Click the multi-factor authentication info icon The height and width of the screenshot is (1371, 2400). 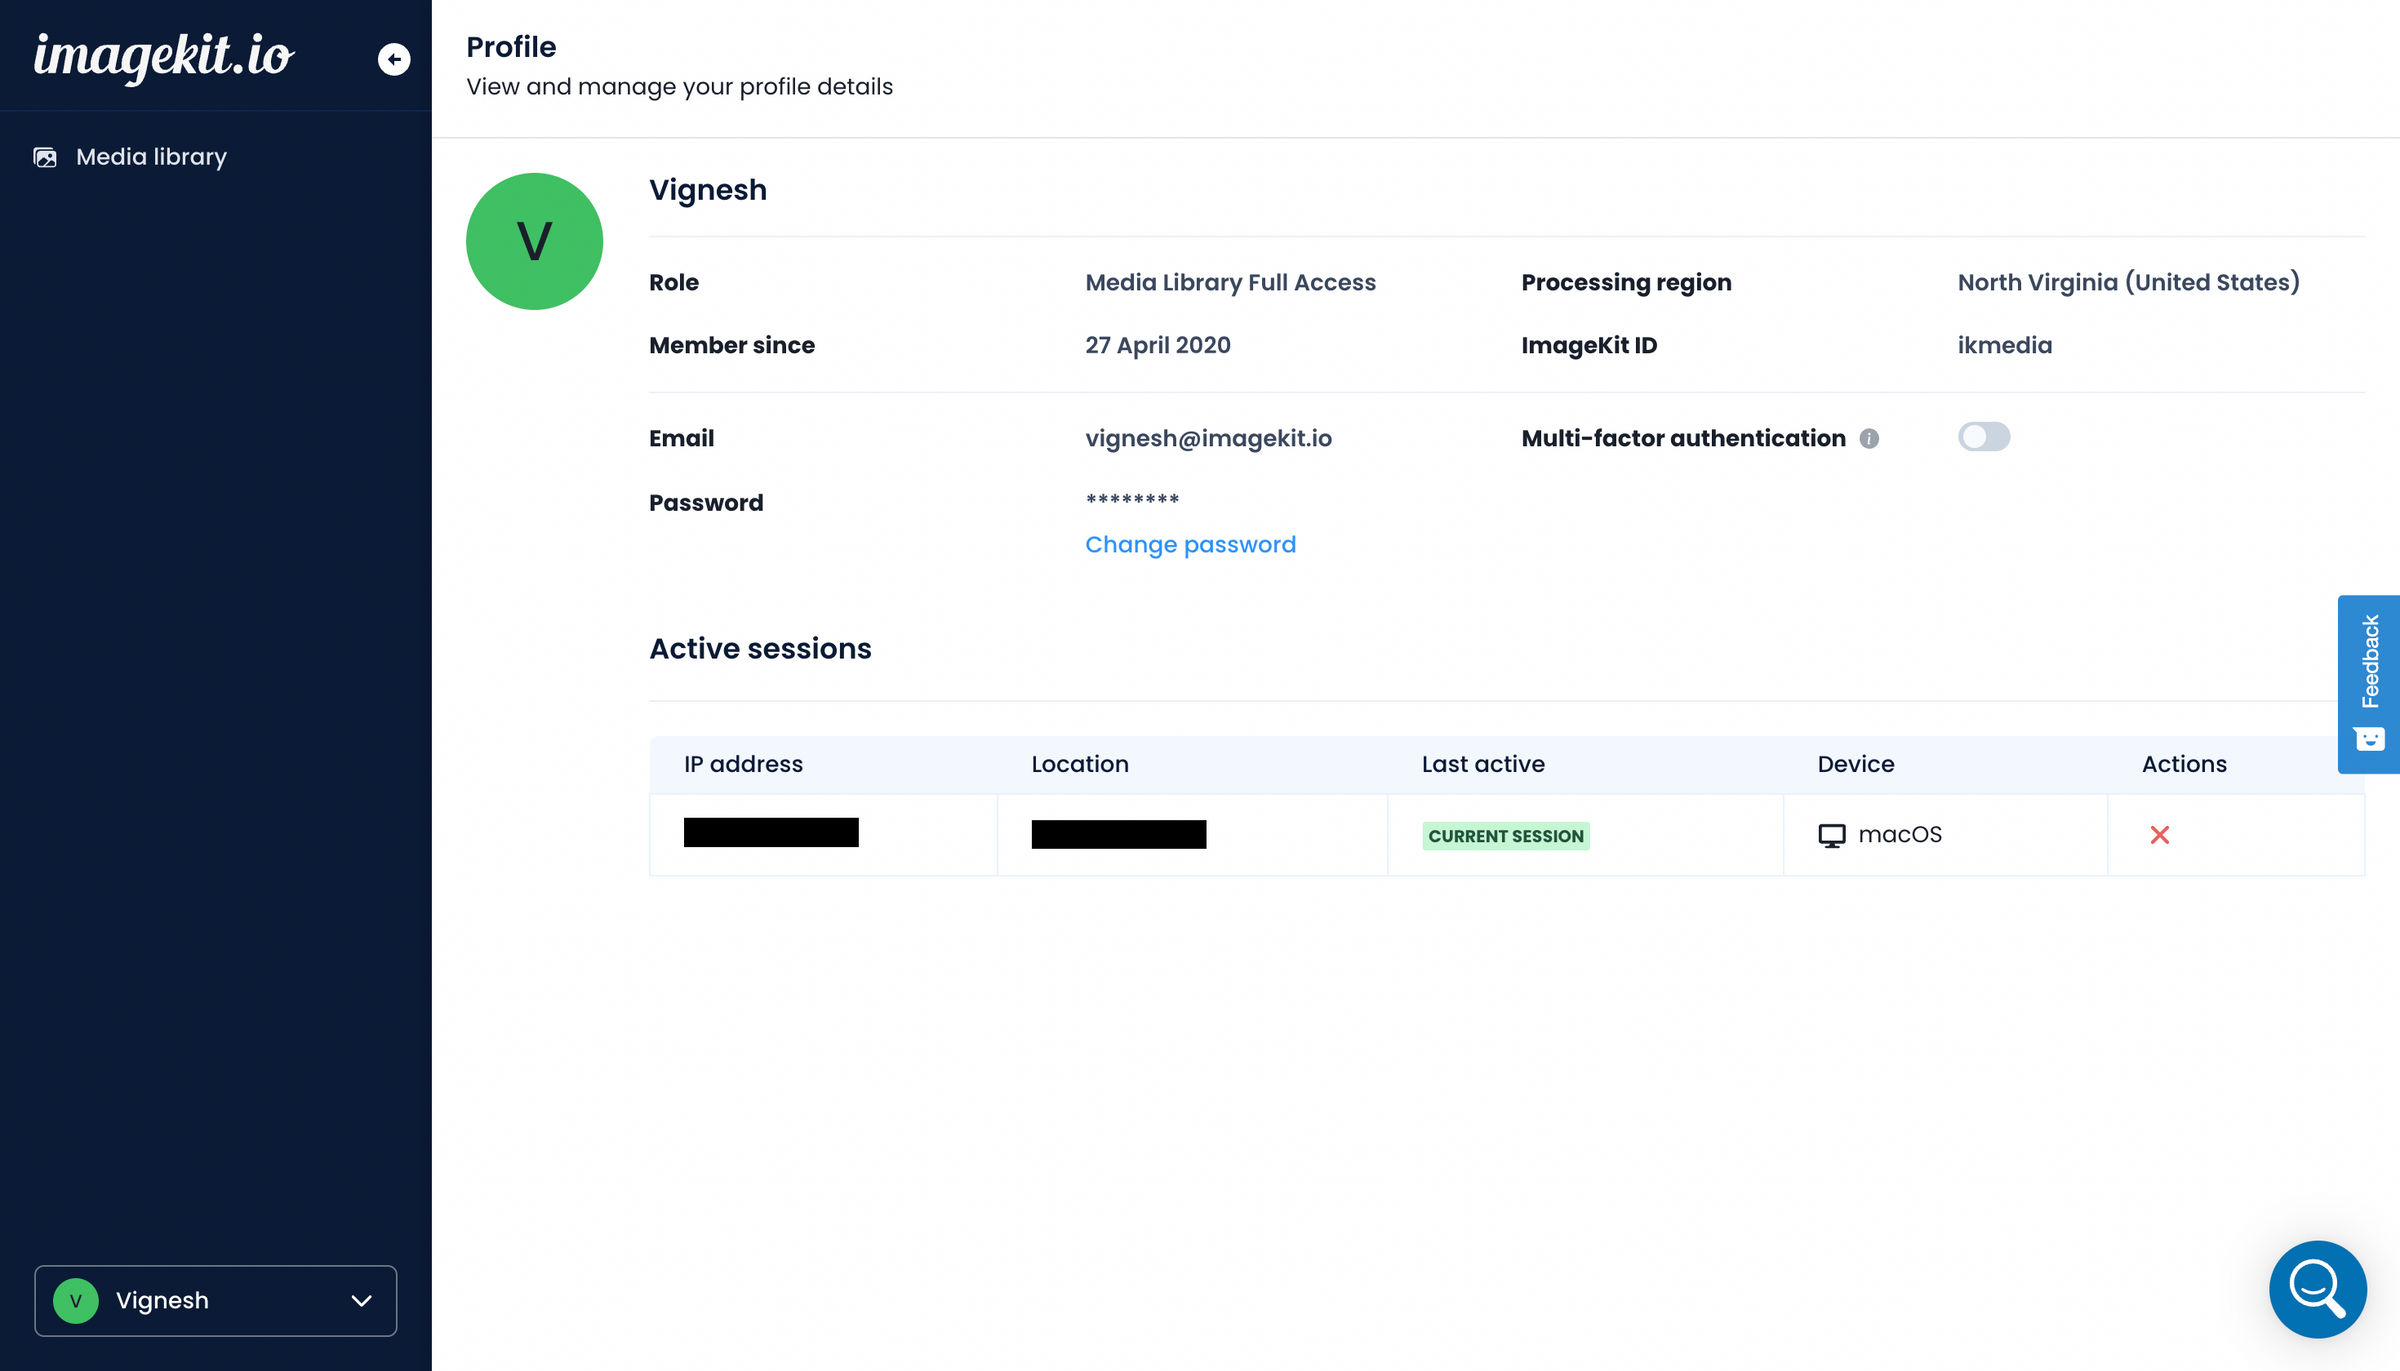point(1869,439)
